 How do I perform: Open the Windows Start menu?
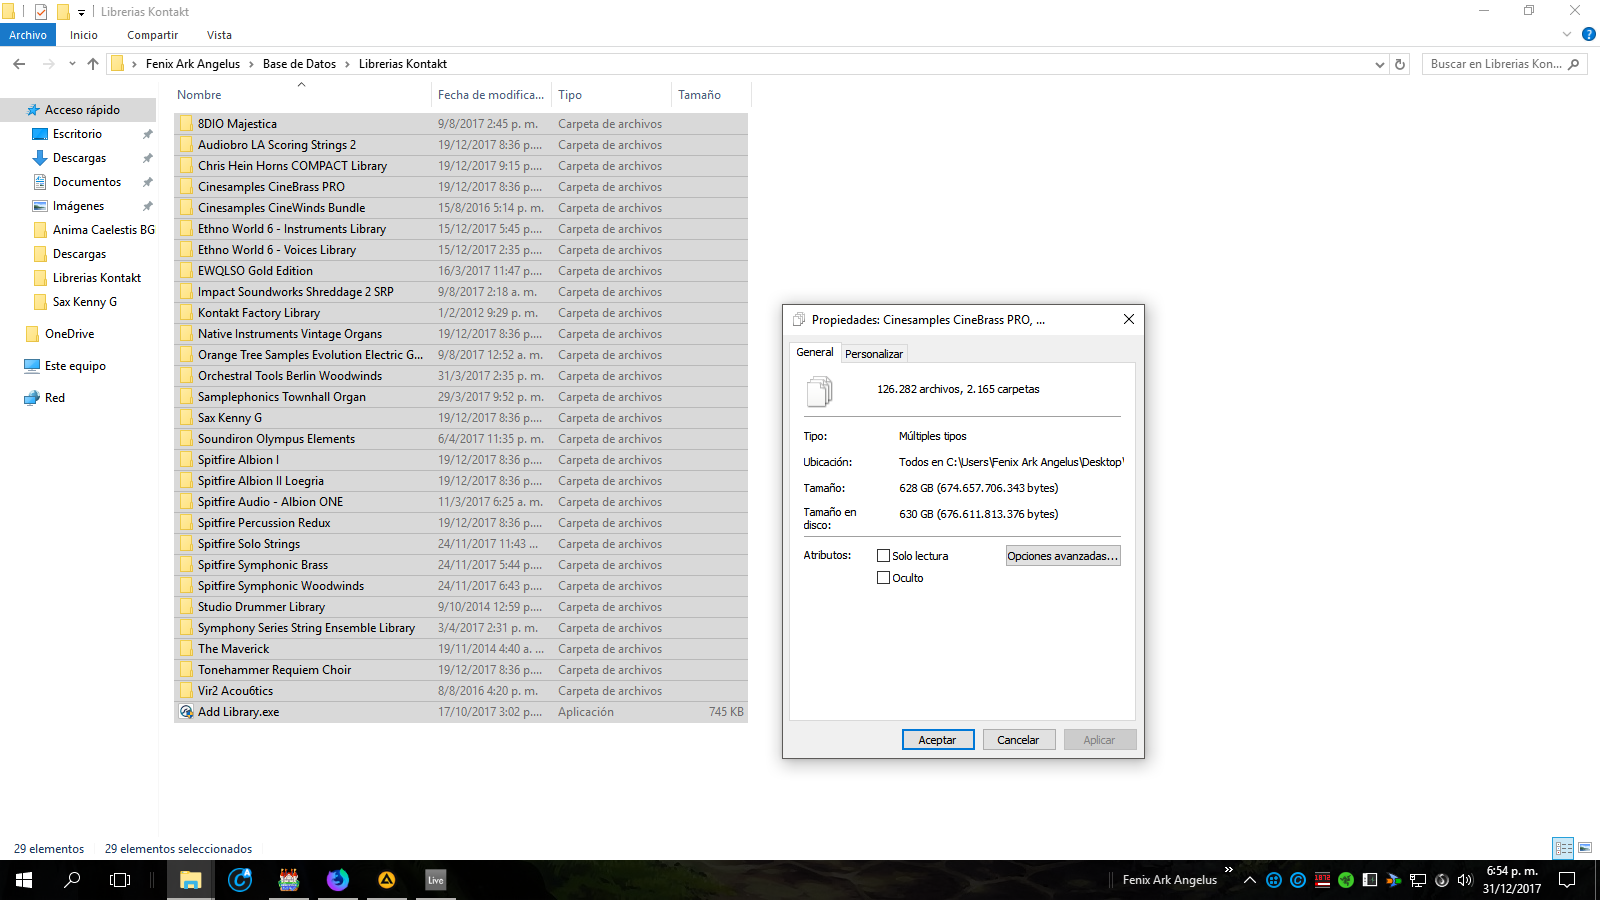point(24,880)
